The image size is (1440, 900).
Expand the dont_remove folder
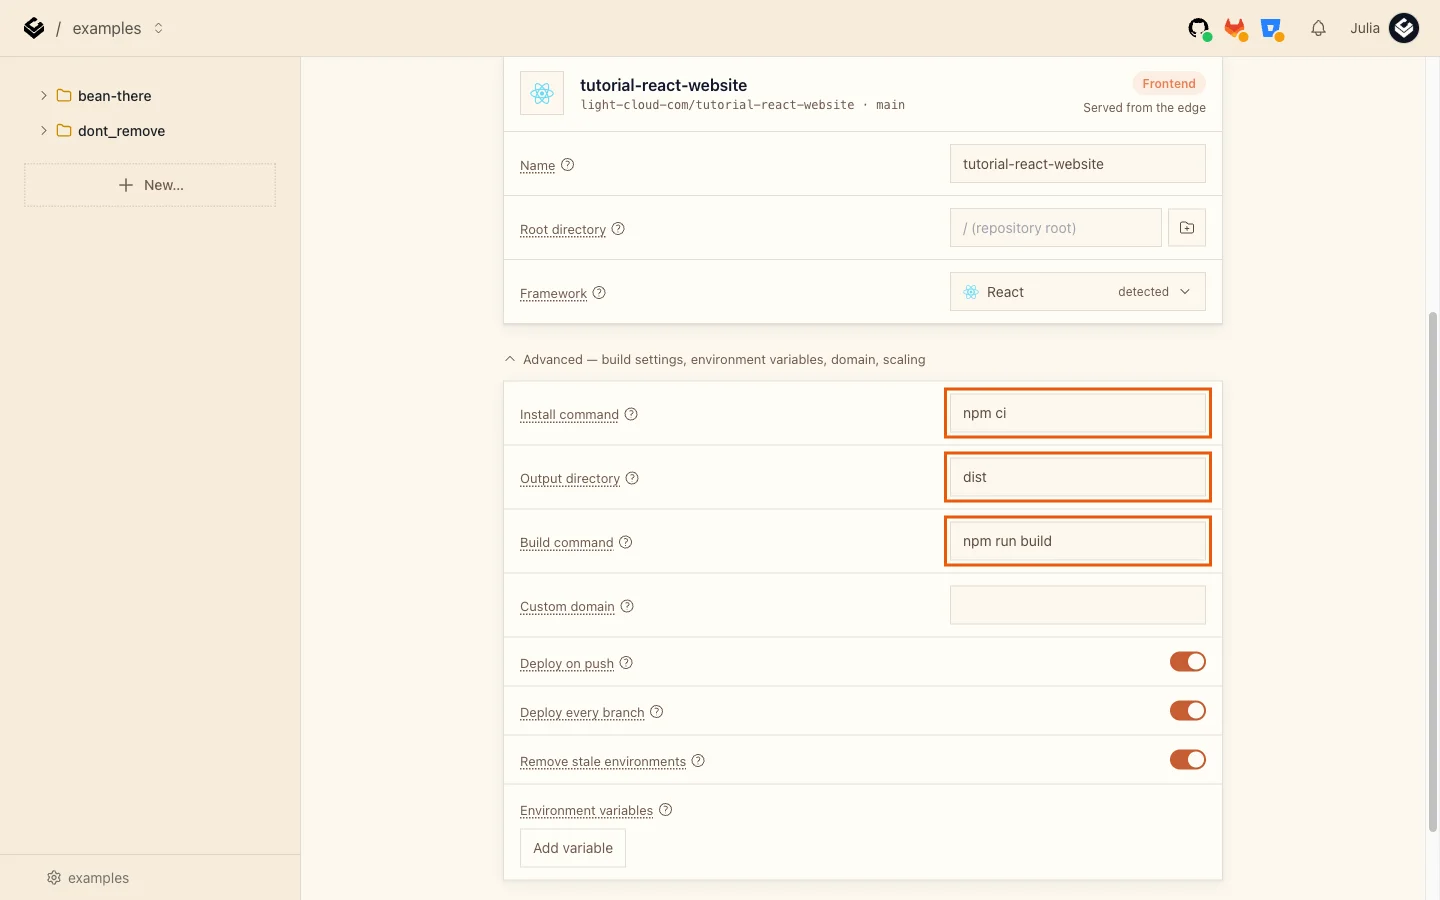pos(43,131)
